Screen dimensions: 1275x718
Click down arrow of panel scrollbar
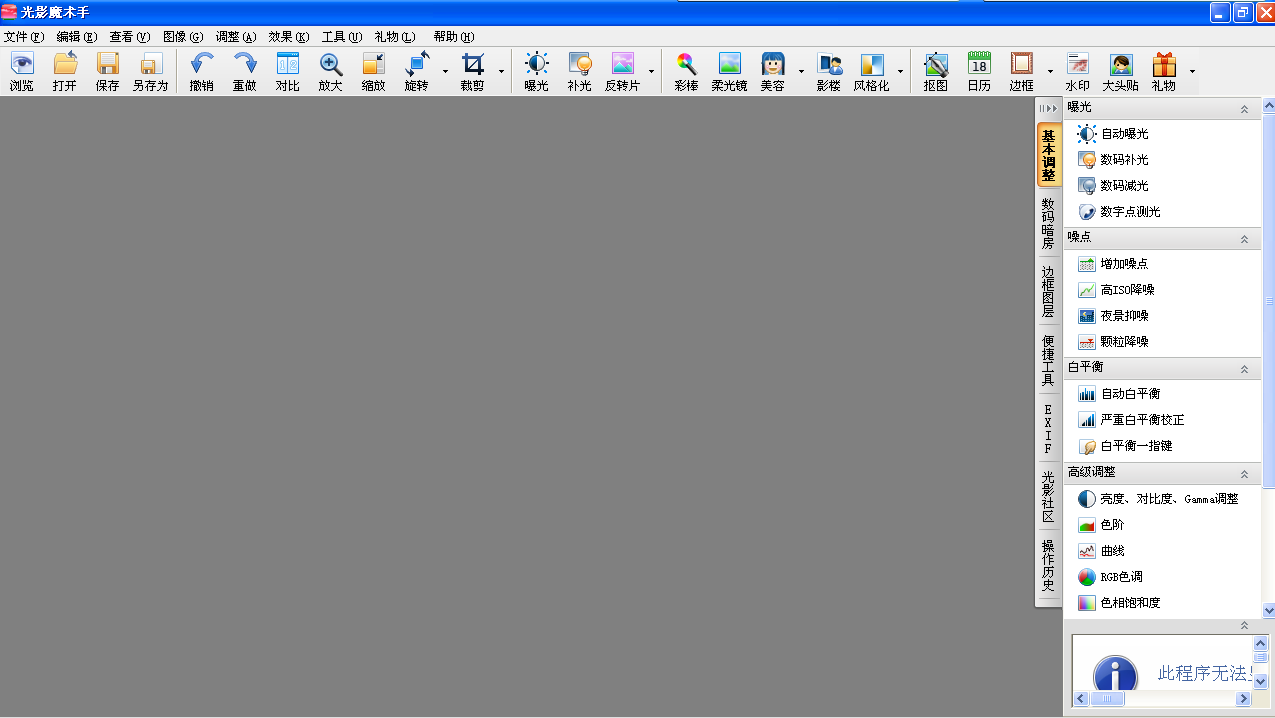click(1269, 610)
